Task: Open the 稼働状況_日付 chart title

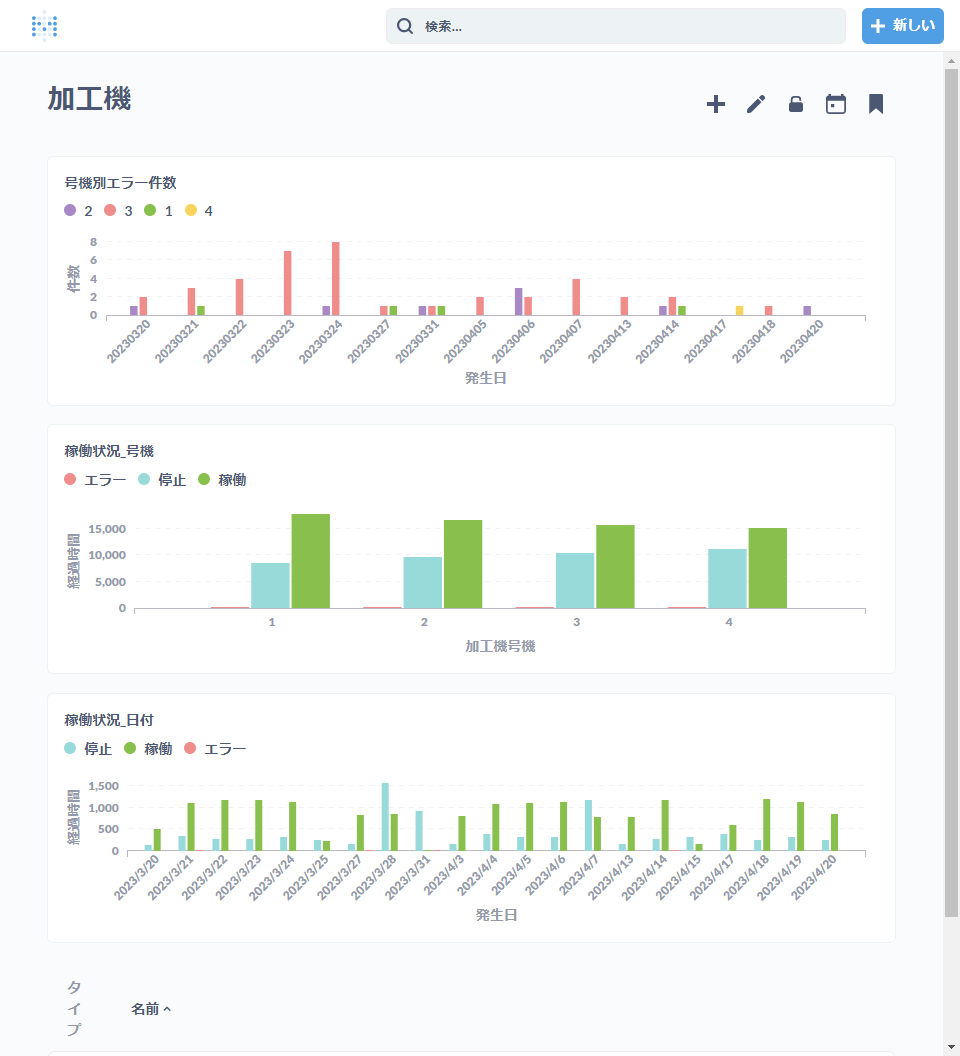Action: pyautogui.click(x=109, y=720)
